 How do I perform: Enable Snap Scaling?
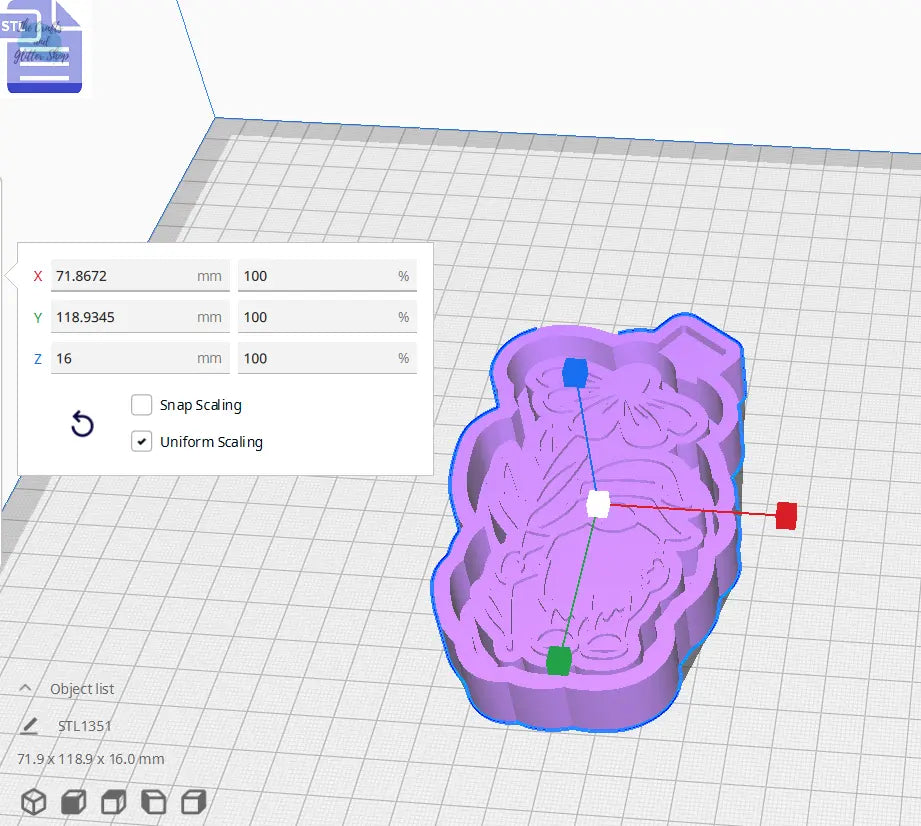(141, 405)
